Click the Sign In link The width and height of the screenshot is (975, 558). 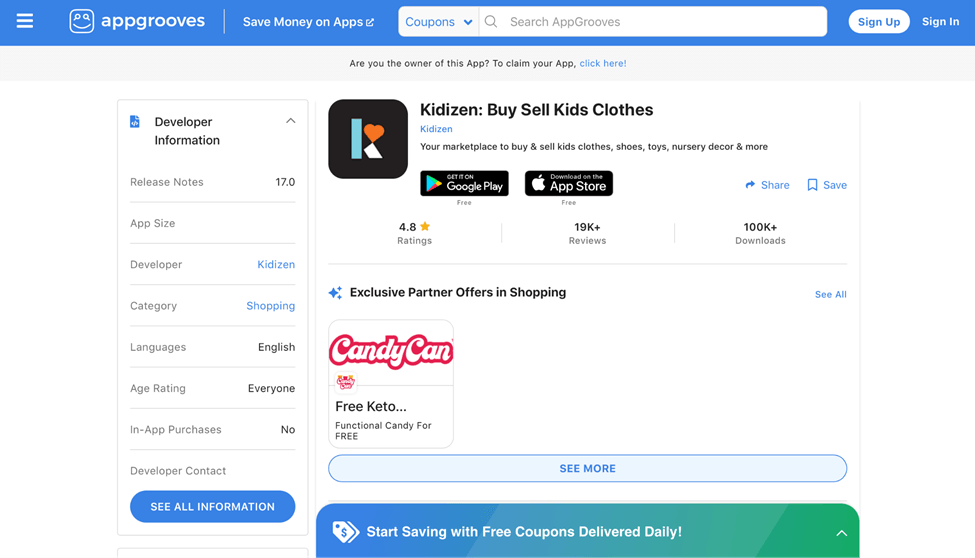940,22
